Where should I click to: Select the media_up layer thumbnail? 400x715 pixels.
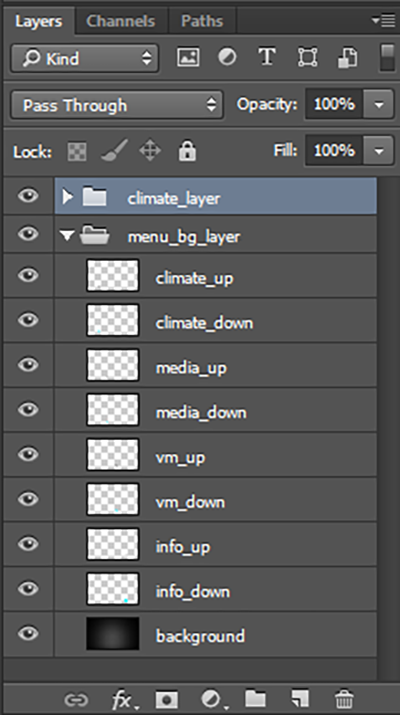click(x=113, y=365)
